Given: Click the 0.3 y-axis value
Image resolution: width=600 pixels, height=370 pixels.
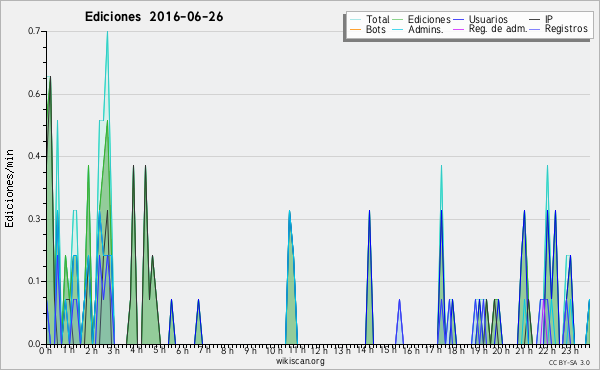Looking at the screenshot, I should pyautogui.click(x=34, y=219).
